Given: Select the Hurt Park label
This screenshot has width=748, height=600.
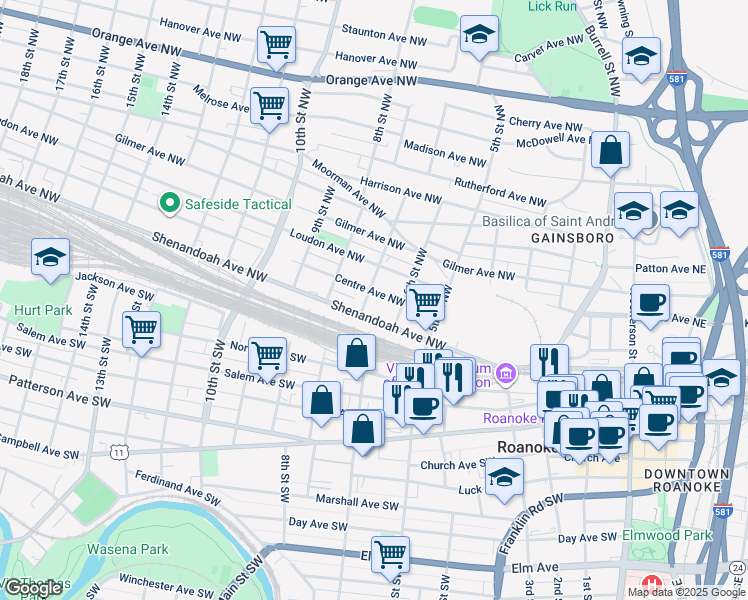Looking at the screenshot, I should [x=43, y=310].
